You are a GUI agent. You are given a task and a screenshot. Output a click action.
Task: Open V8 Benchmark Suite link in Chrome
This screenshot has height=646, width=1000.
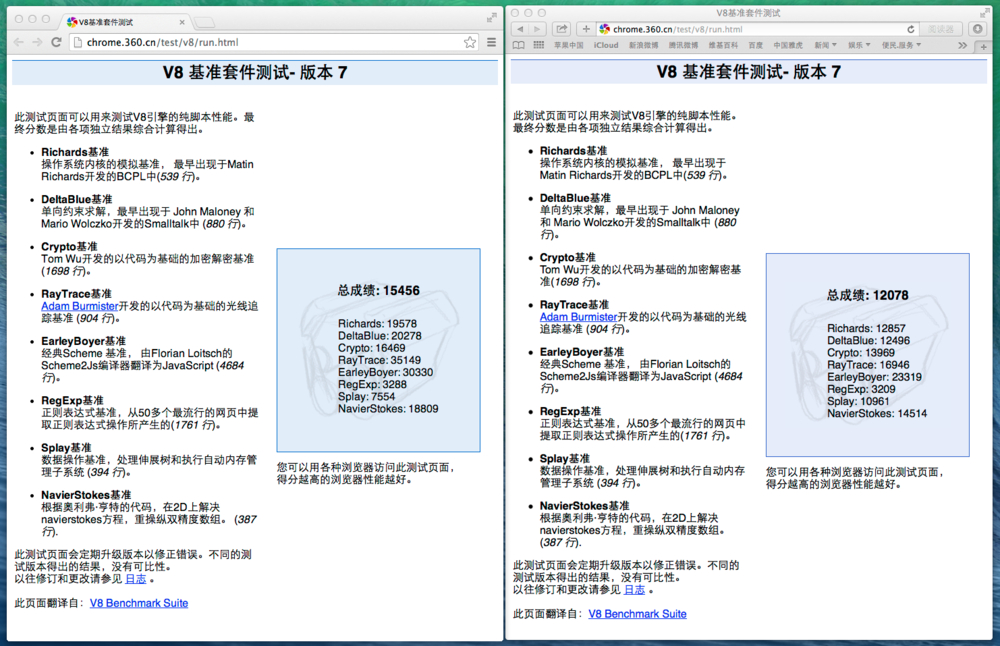click(139, 603)
